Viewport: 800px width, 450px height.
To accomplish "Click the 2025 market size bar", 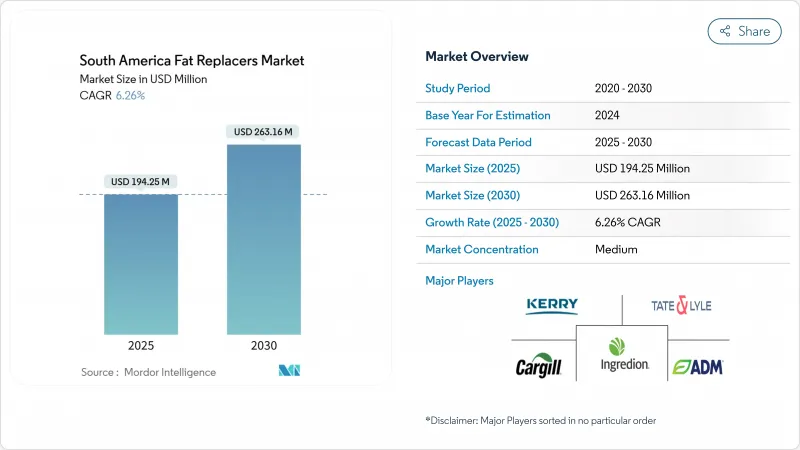I will click(142, 264).
